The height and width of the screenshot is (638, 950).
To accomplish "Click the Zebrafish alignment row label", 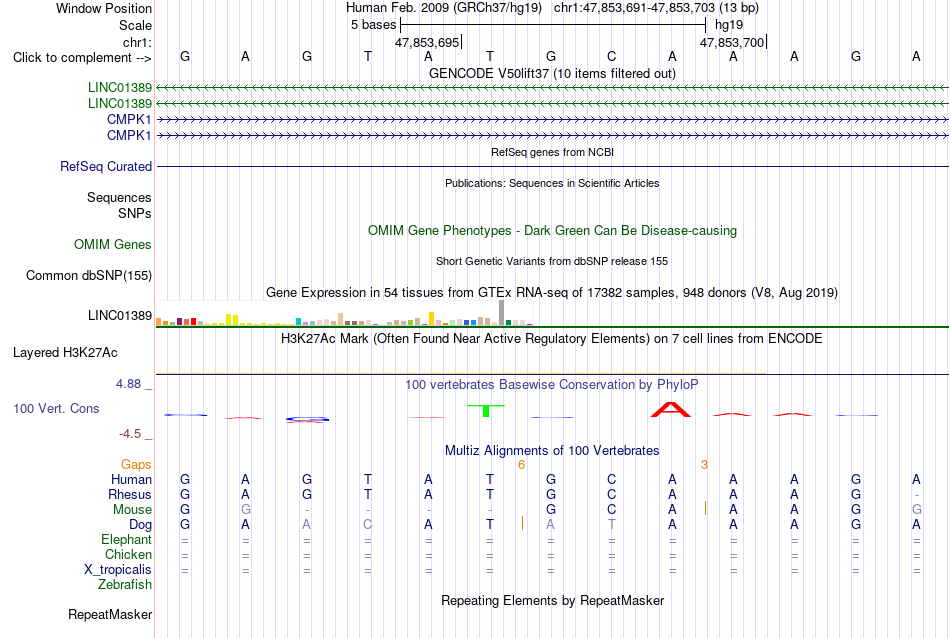I will [x=125, y=585].
